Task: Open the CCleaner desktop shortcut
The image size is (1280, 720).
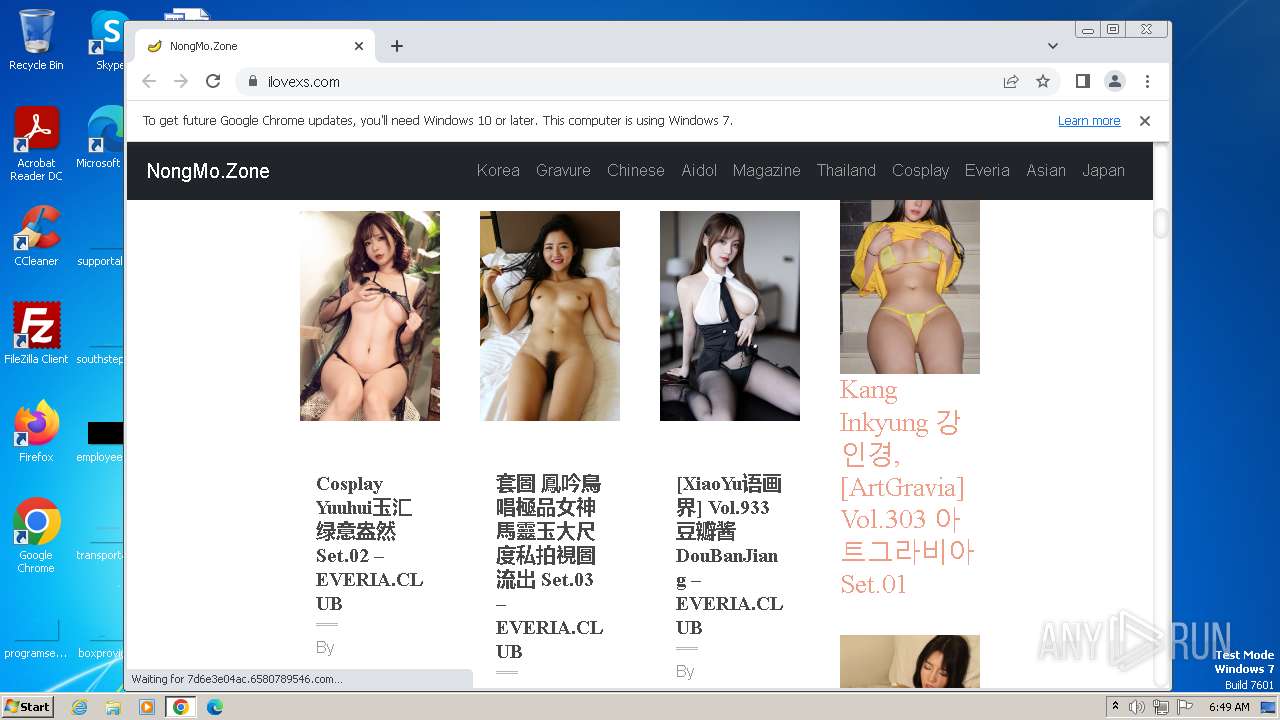Action: coord(36,236)
